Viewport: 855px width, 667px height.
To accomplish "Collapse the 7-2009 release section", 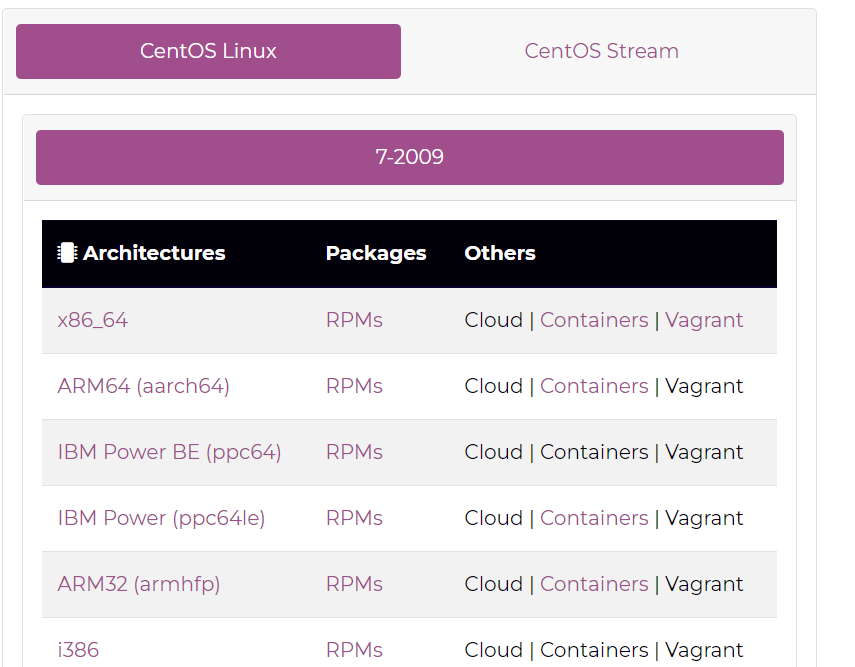I will coord(409,157).
